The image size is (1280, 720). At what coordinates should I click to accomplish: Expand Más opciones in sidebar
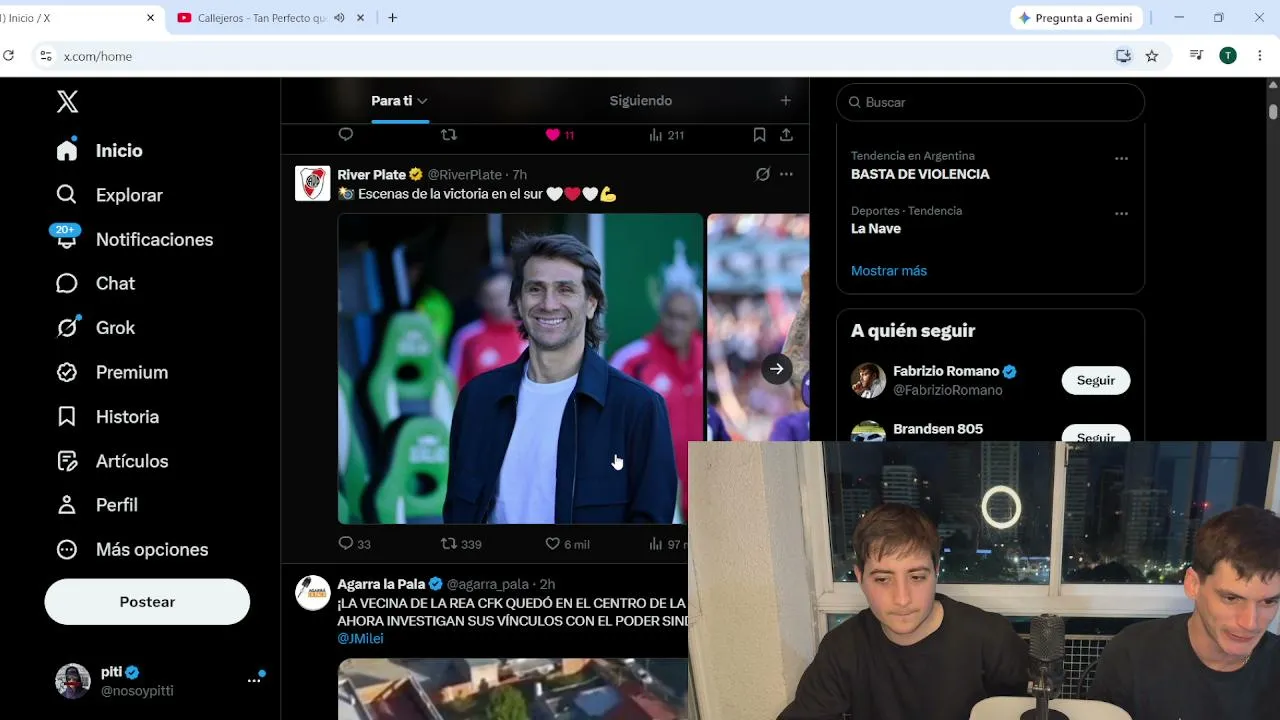click(x=132, y=549)
